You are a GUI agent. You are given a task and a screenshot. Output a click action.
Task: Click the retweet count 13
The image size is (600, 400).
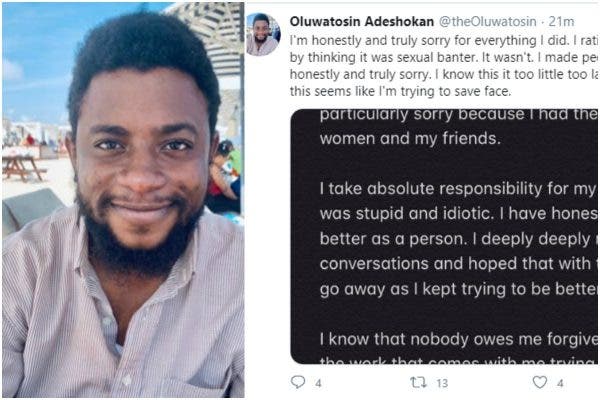coord(443,382)
